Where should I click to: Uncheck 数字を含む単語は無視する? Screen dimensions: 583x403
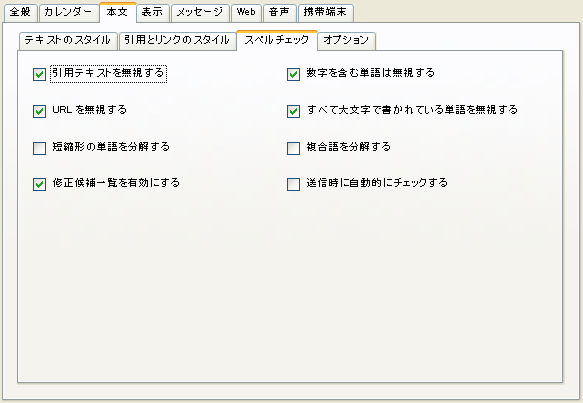coord(293,74)
